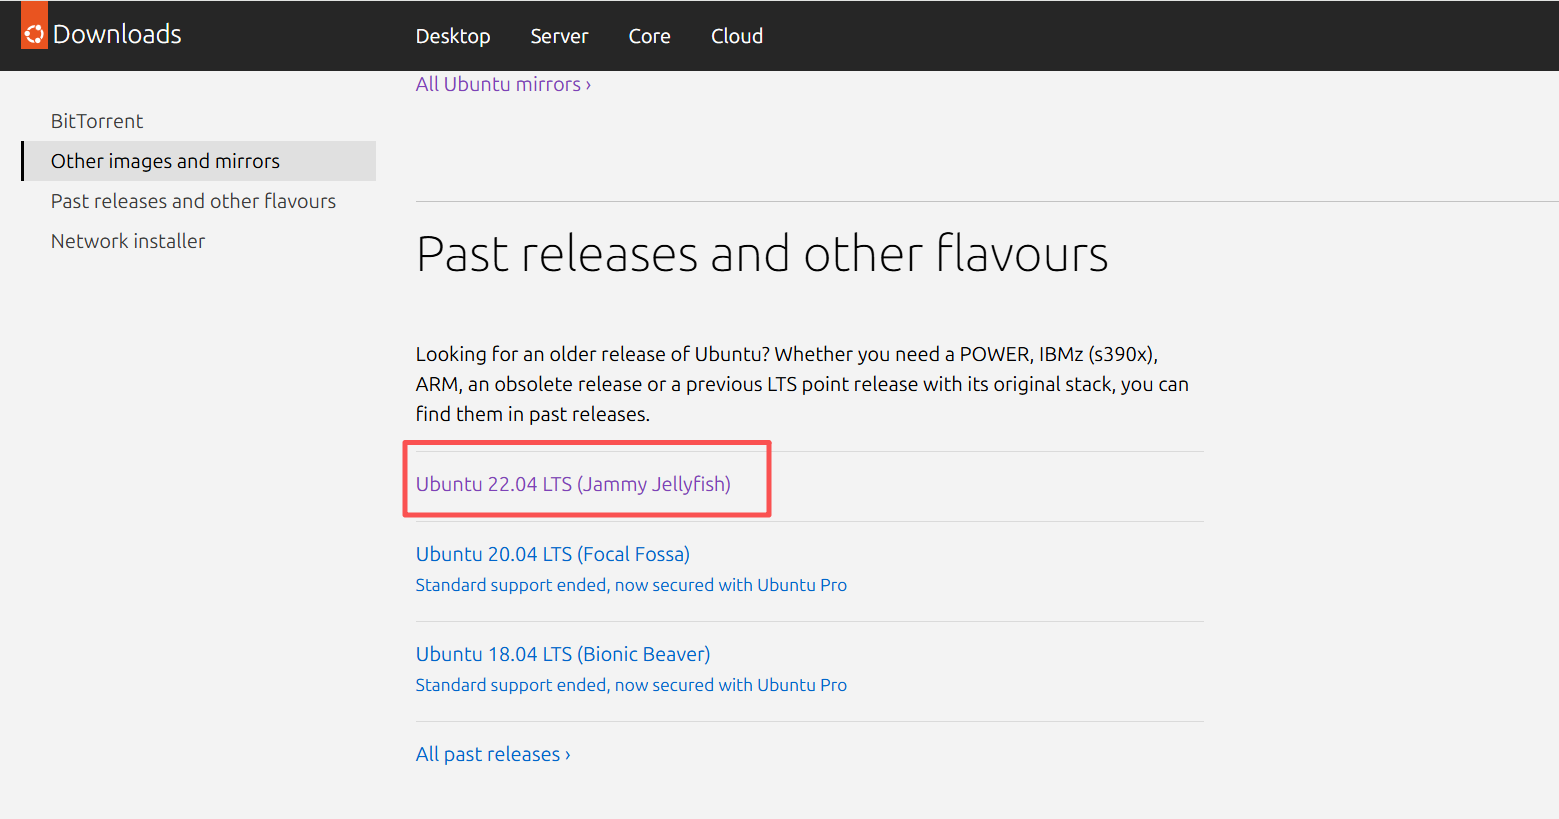Click Bionic Beaver's Ubuntu Pro support notice
This screenshot has height=819, width=1559.
[x=631, y=685]
